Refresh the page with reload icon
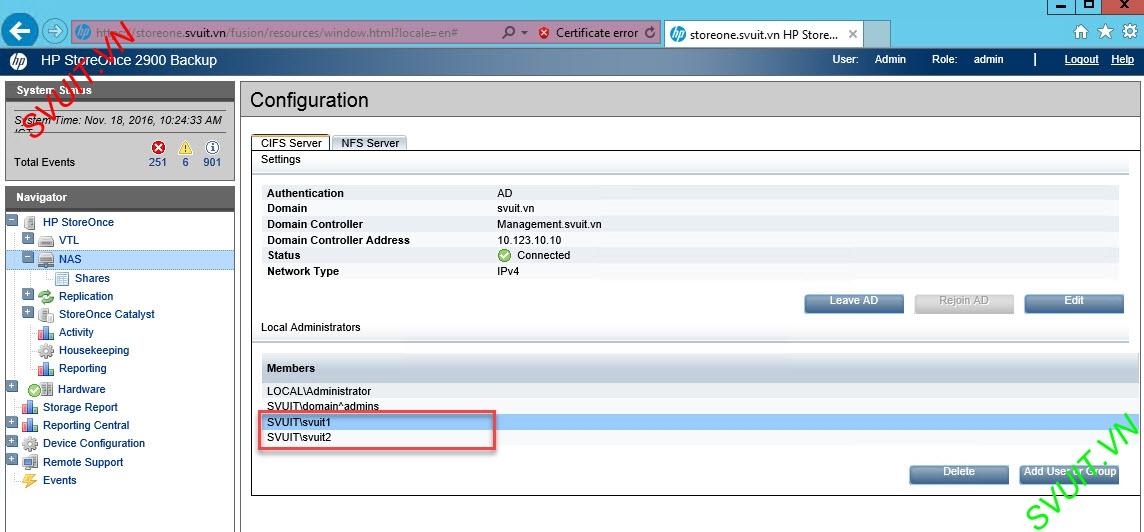Viewport: 1144px width, 532px height. [650, 33]
